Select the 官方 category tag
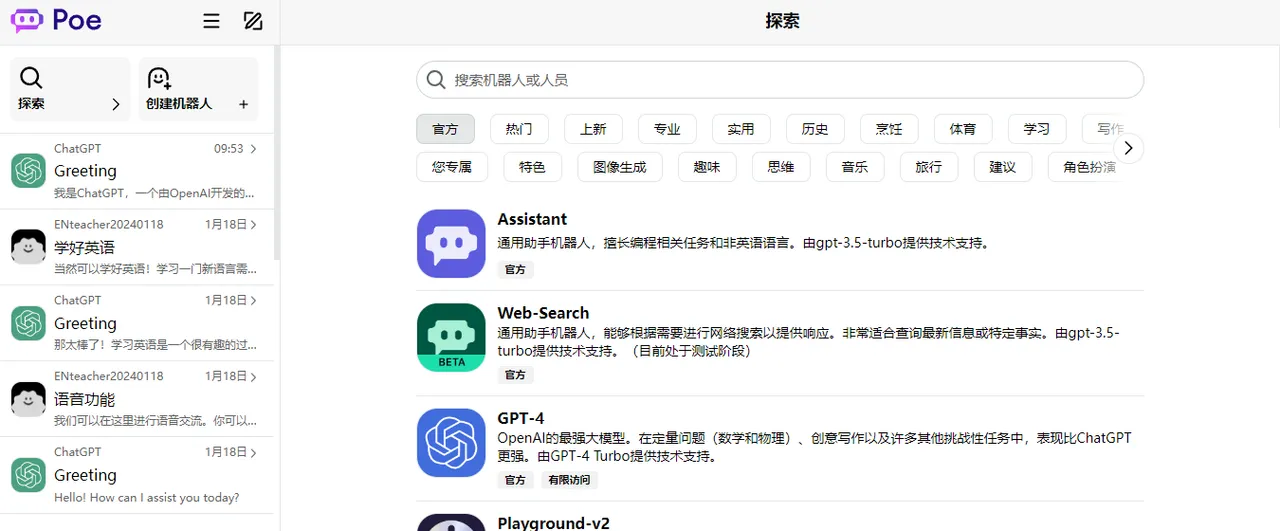This screenshot has height=531, width=1280. click(x=445, y=129)
